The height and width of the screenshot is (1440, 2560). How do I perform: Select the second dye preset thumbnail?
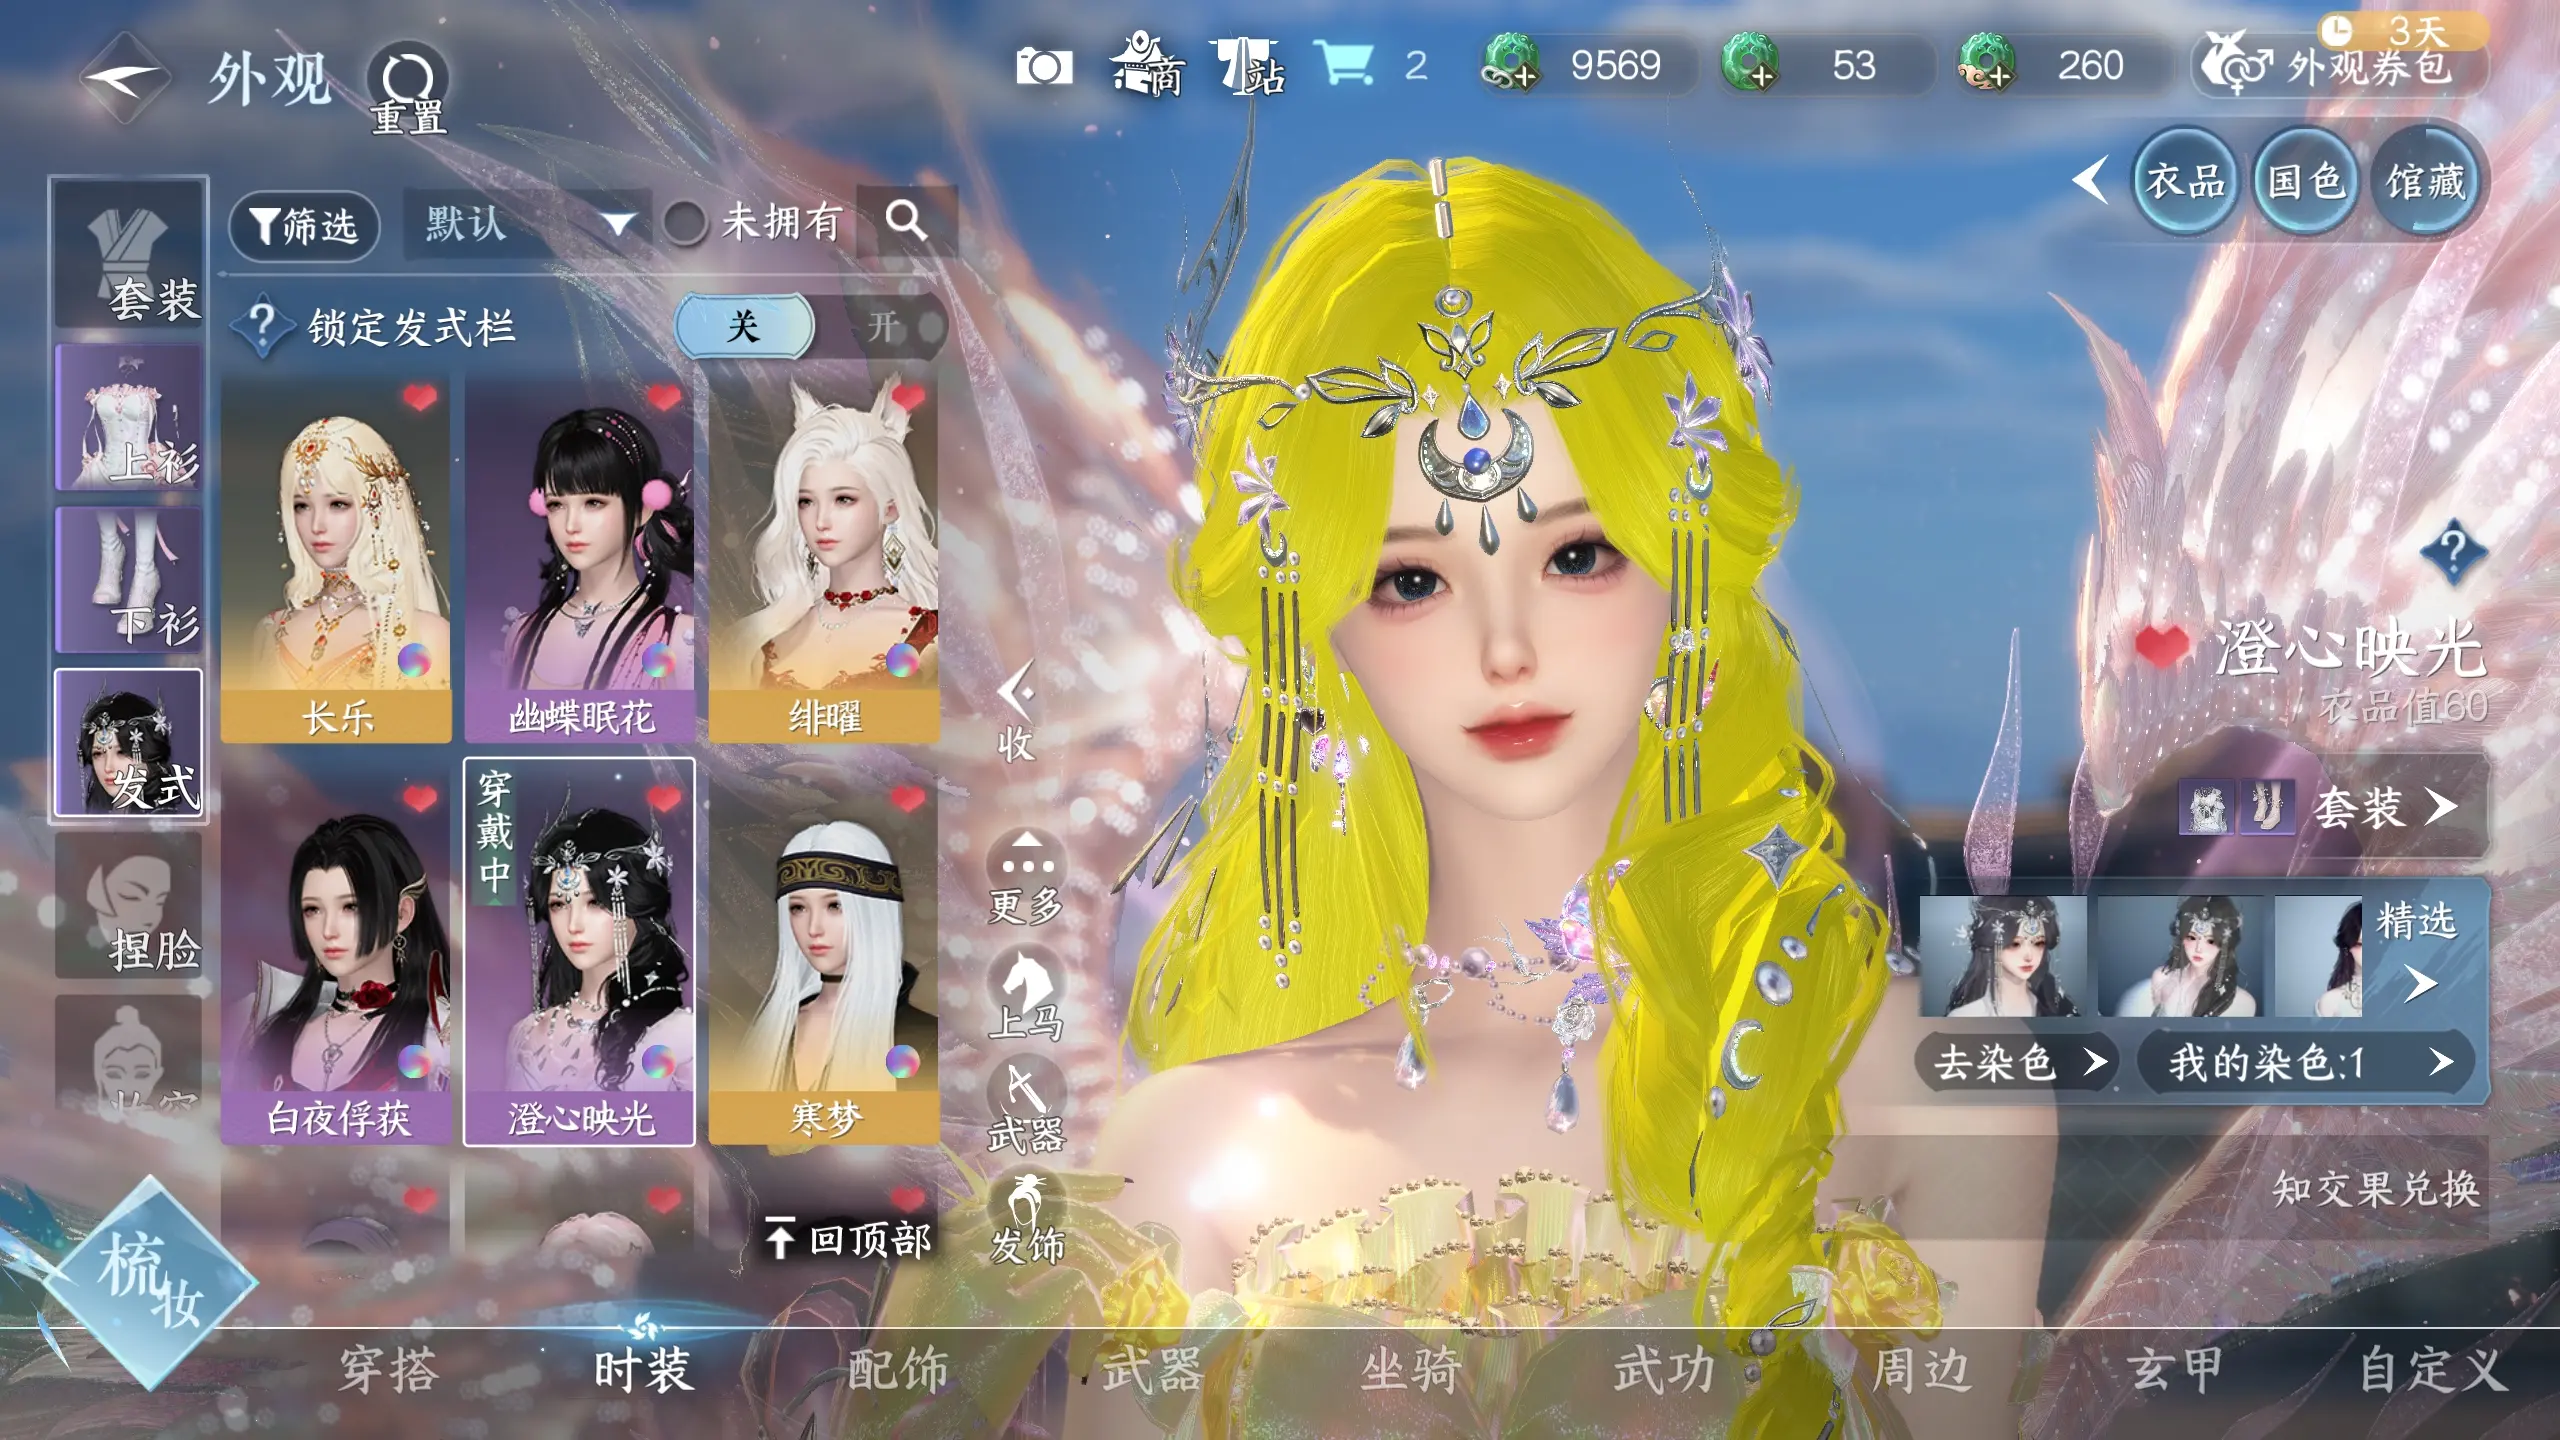pyautogui.click(x=2180, y=956)
